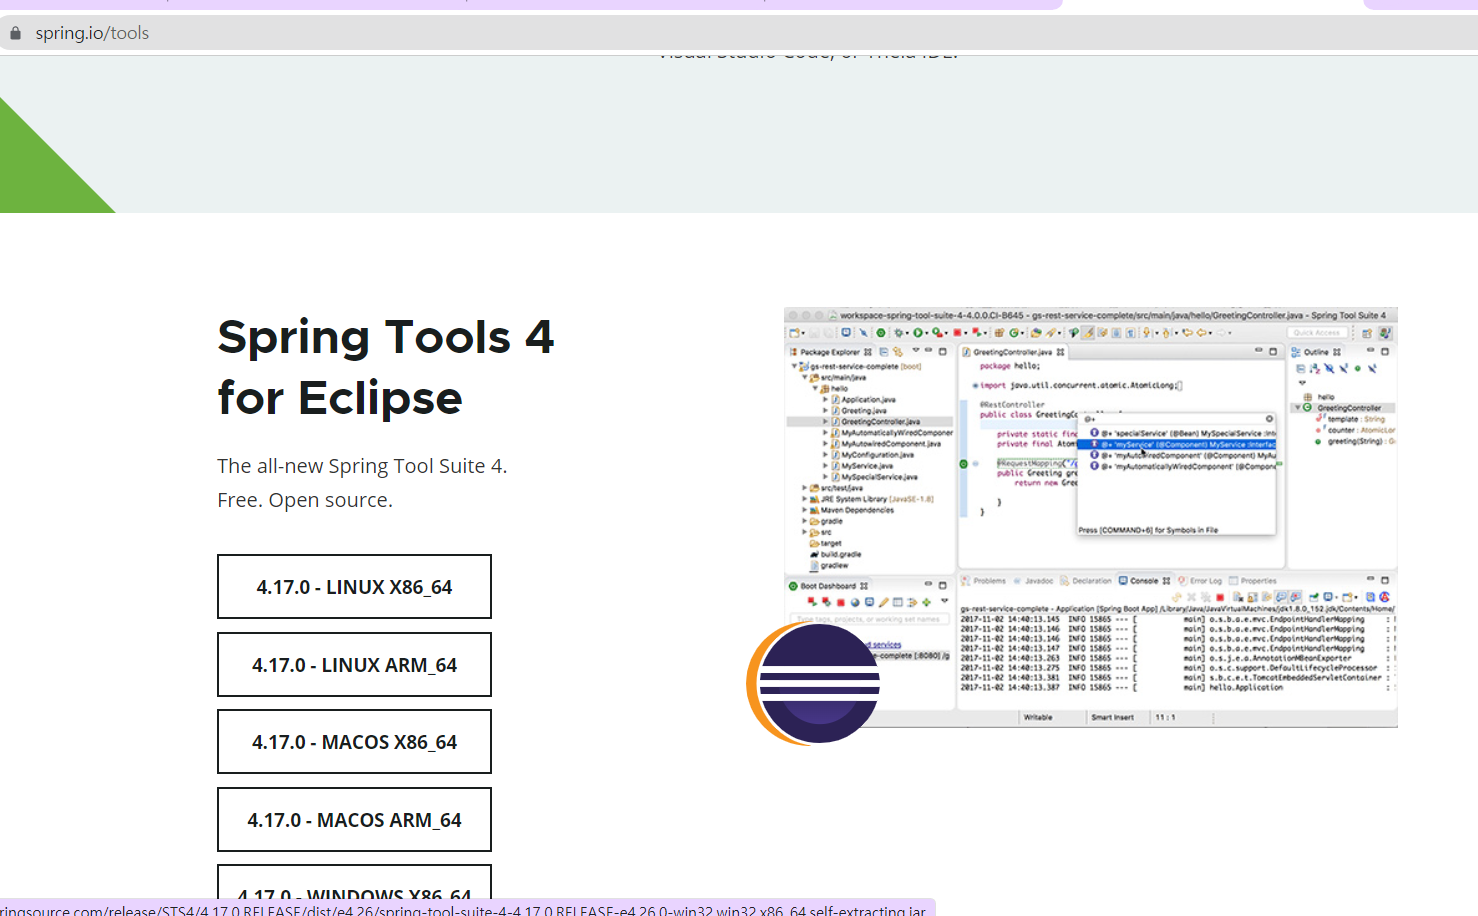
Task: Download 4.17.0 - LINUX X86_64
Action: coord(354,587)
